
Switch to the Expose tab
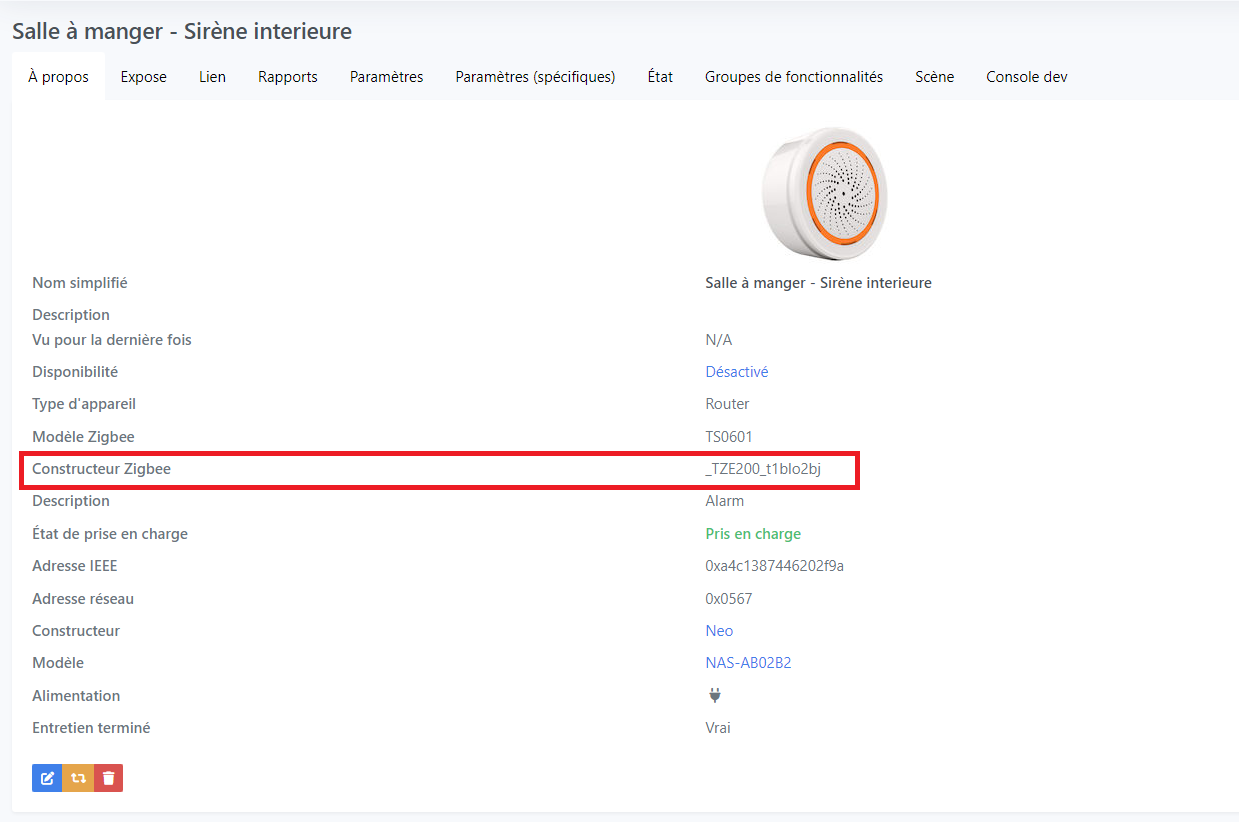[x=144, y=77]
